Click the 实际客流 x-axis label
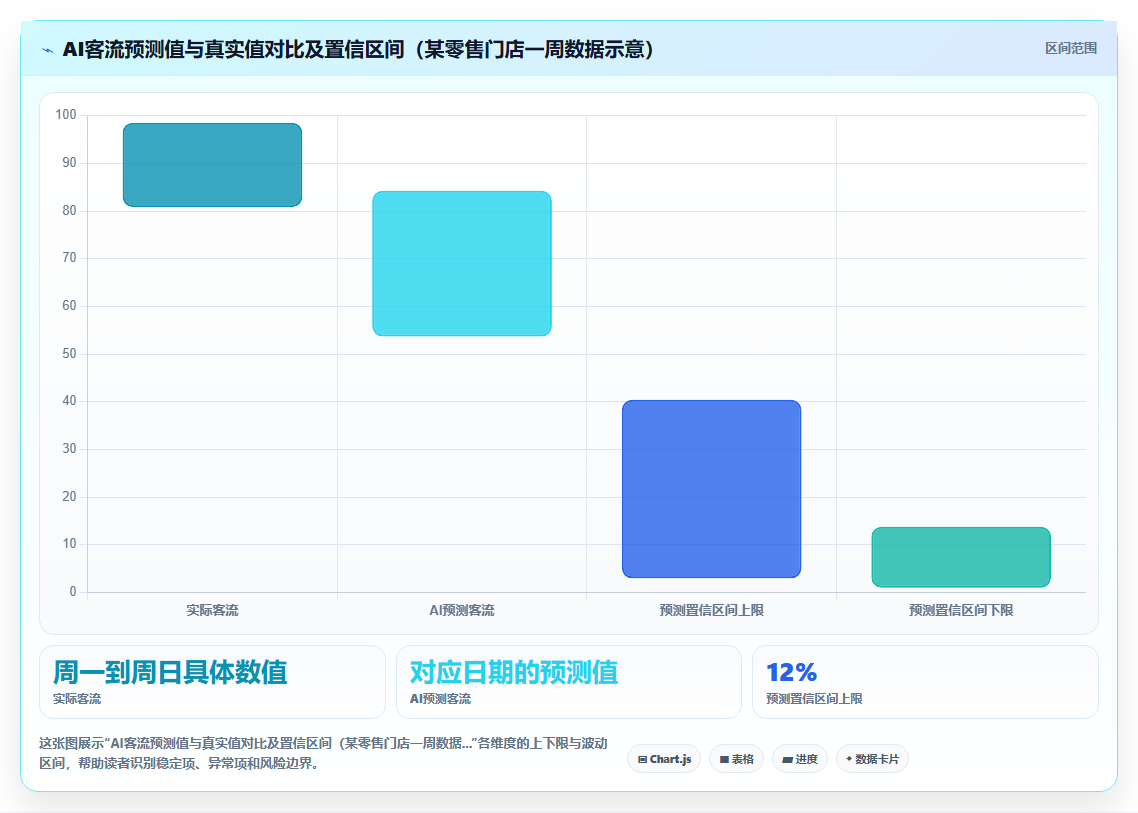 coord(213,610)
